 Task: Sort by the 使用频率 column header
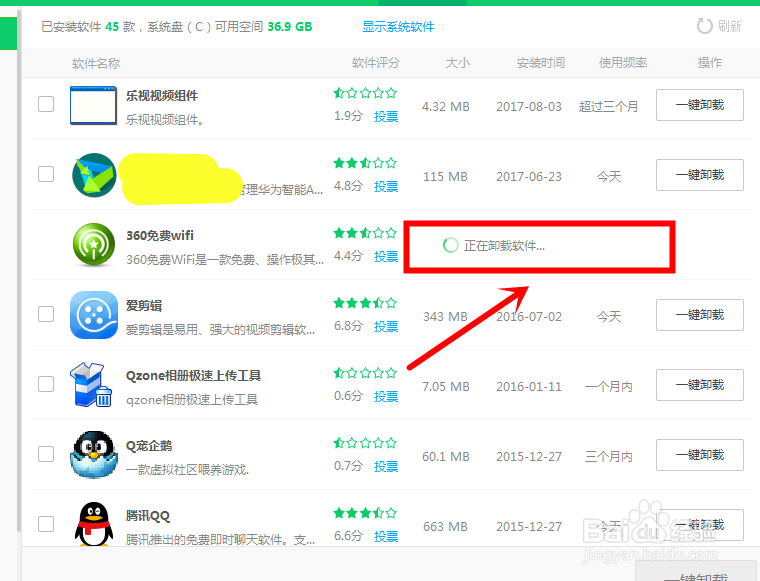point(623,63)
